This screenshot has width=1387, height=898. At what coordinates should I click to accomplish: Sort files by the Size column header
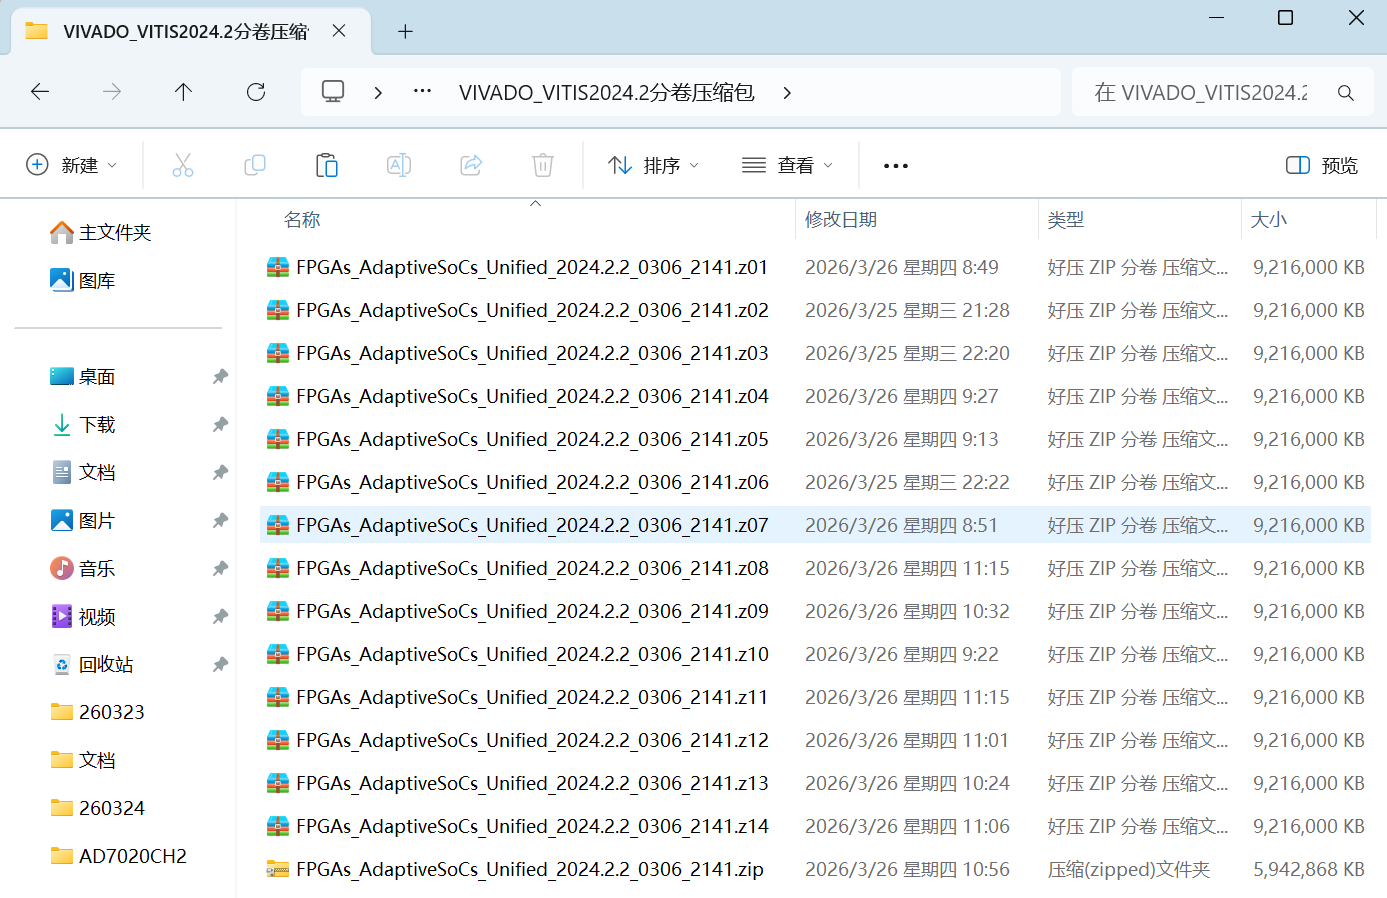(1269, 220)
